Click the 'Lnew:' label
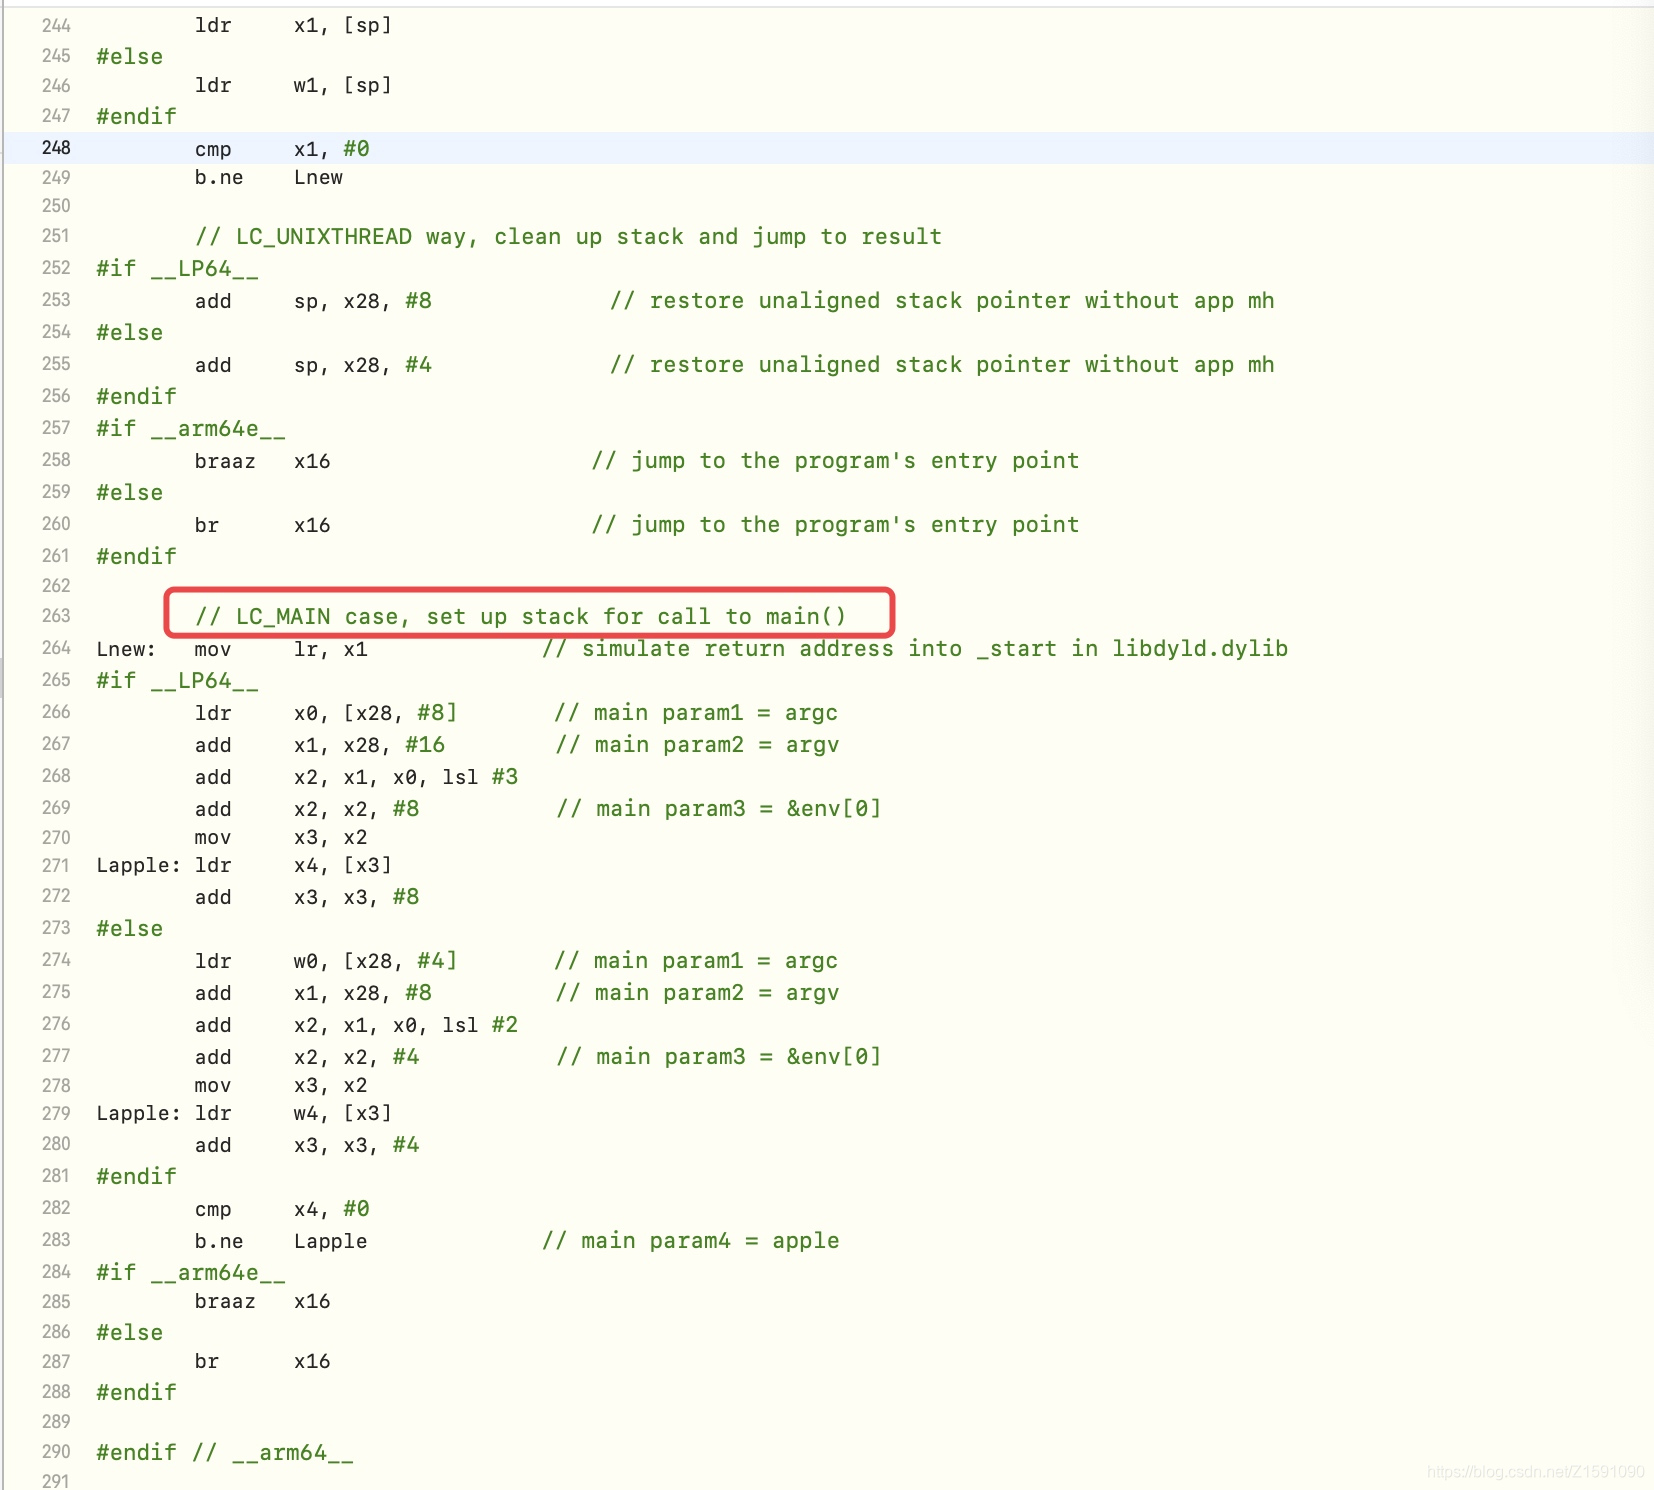Viewport: 1654px width, 1490px height. [x=126, y=649]
